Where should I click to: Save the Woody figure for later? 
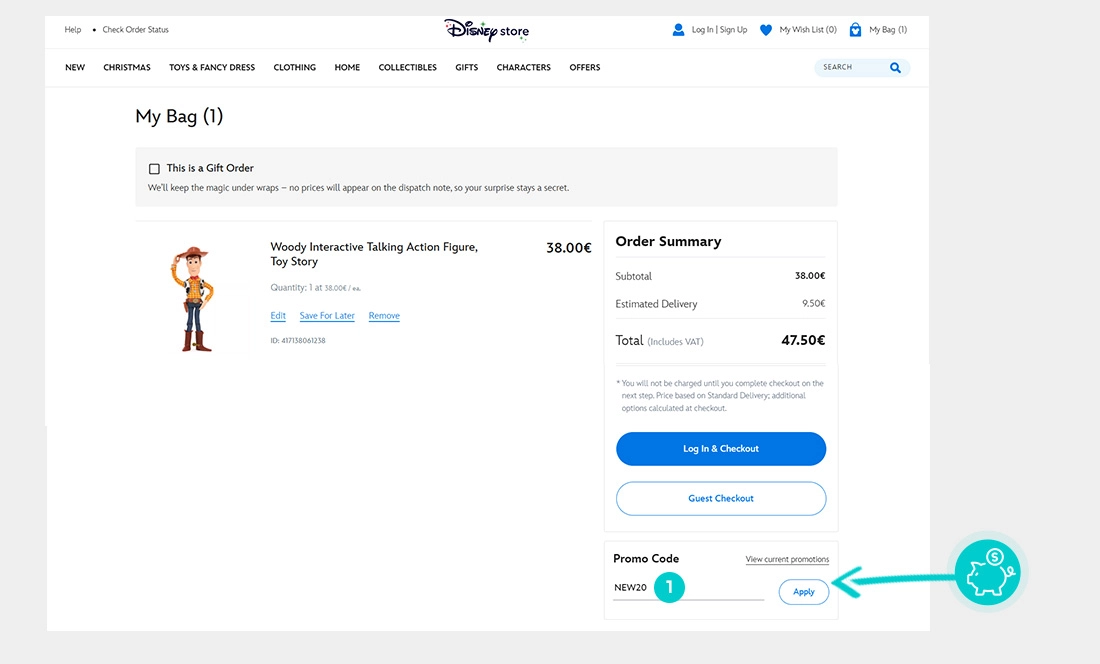tap(326, 315)
